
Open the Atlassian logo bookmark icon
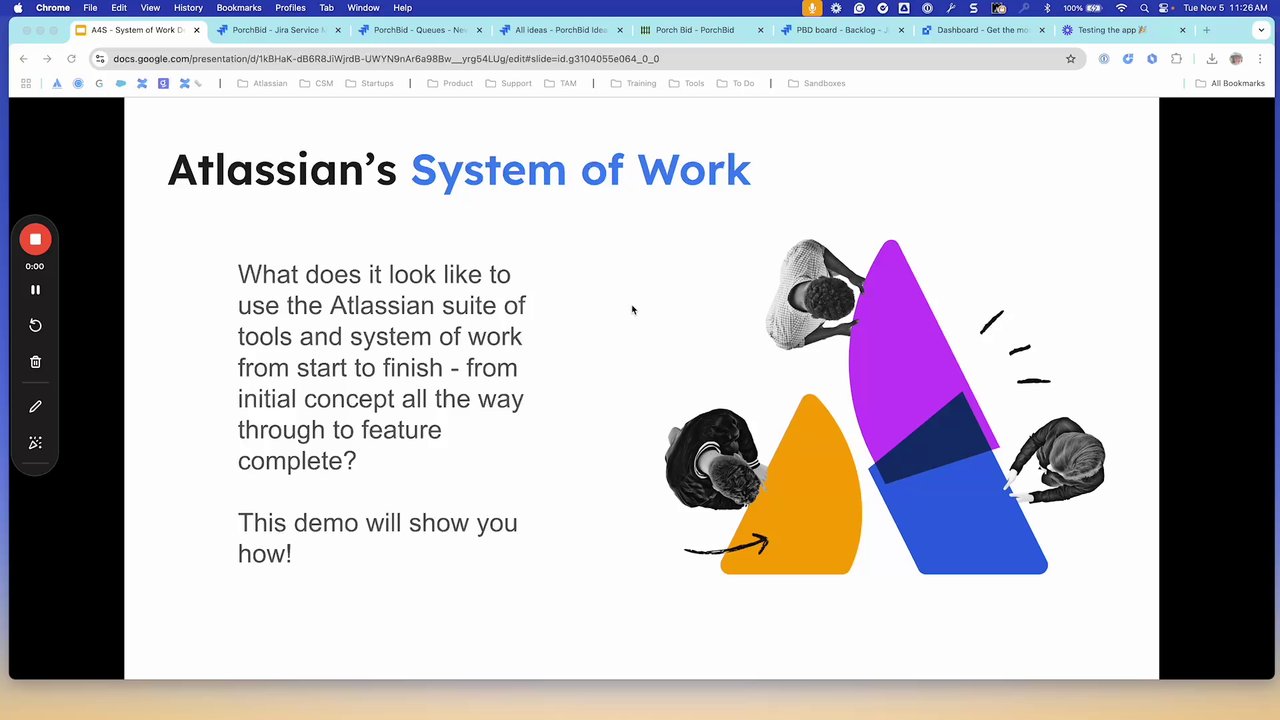click(x=56, y=83)
